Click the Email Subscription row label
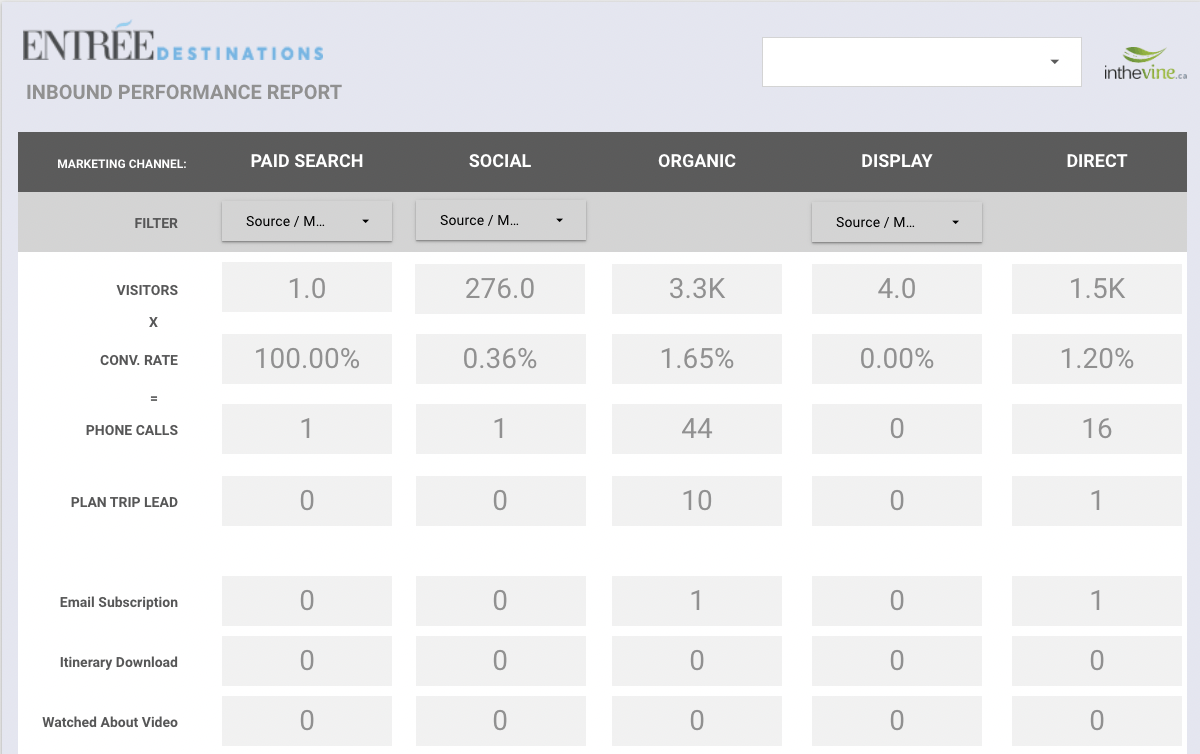 (119, 602)
